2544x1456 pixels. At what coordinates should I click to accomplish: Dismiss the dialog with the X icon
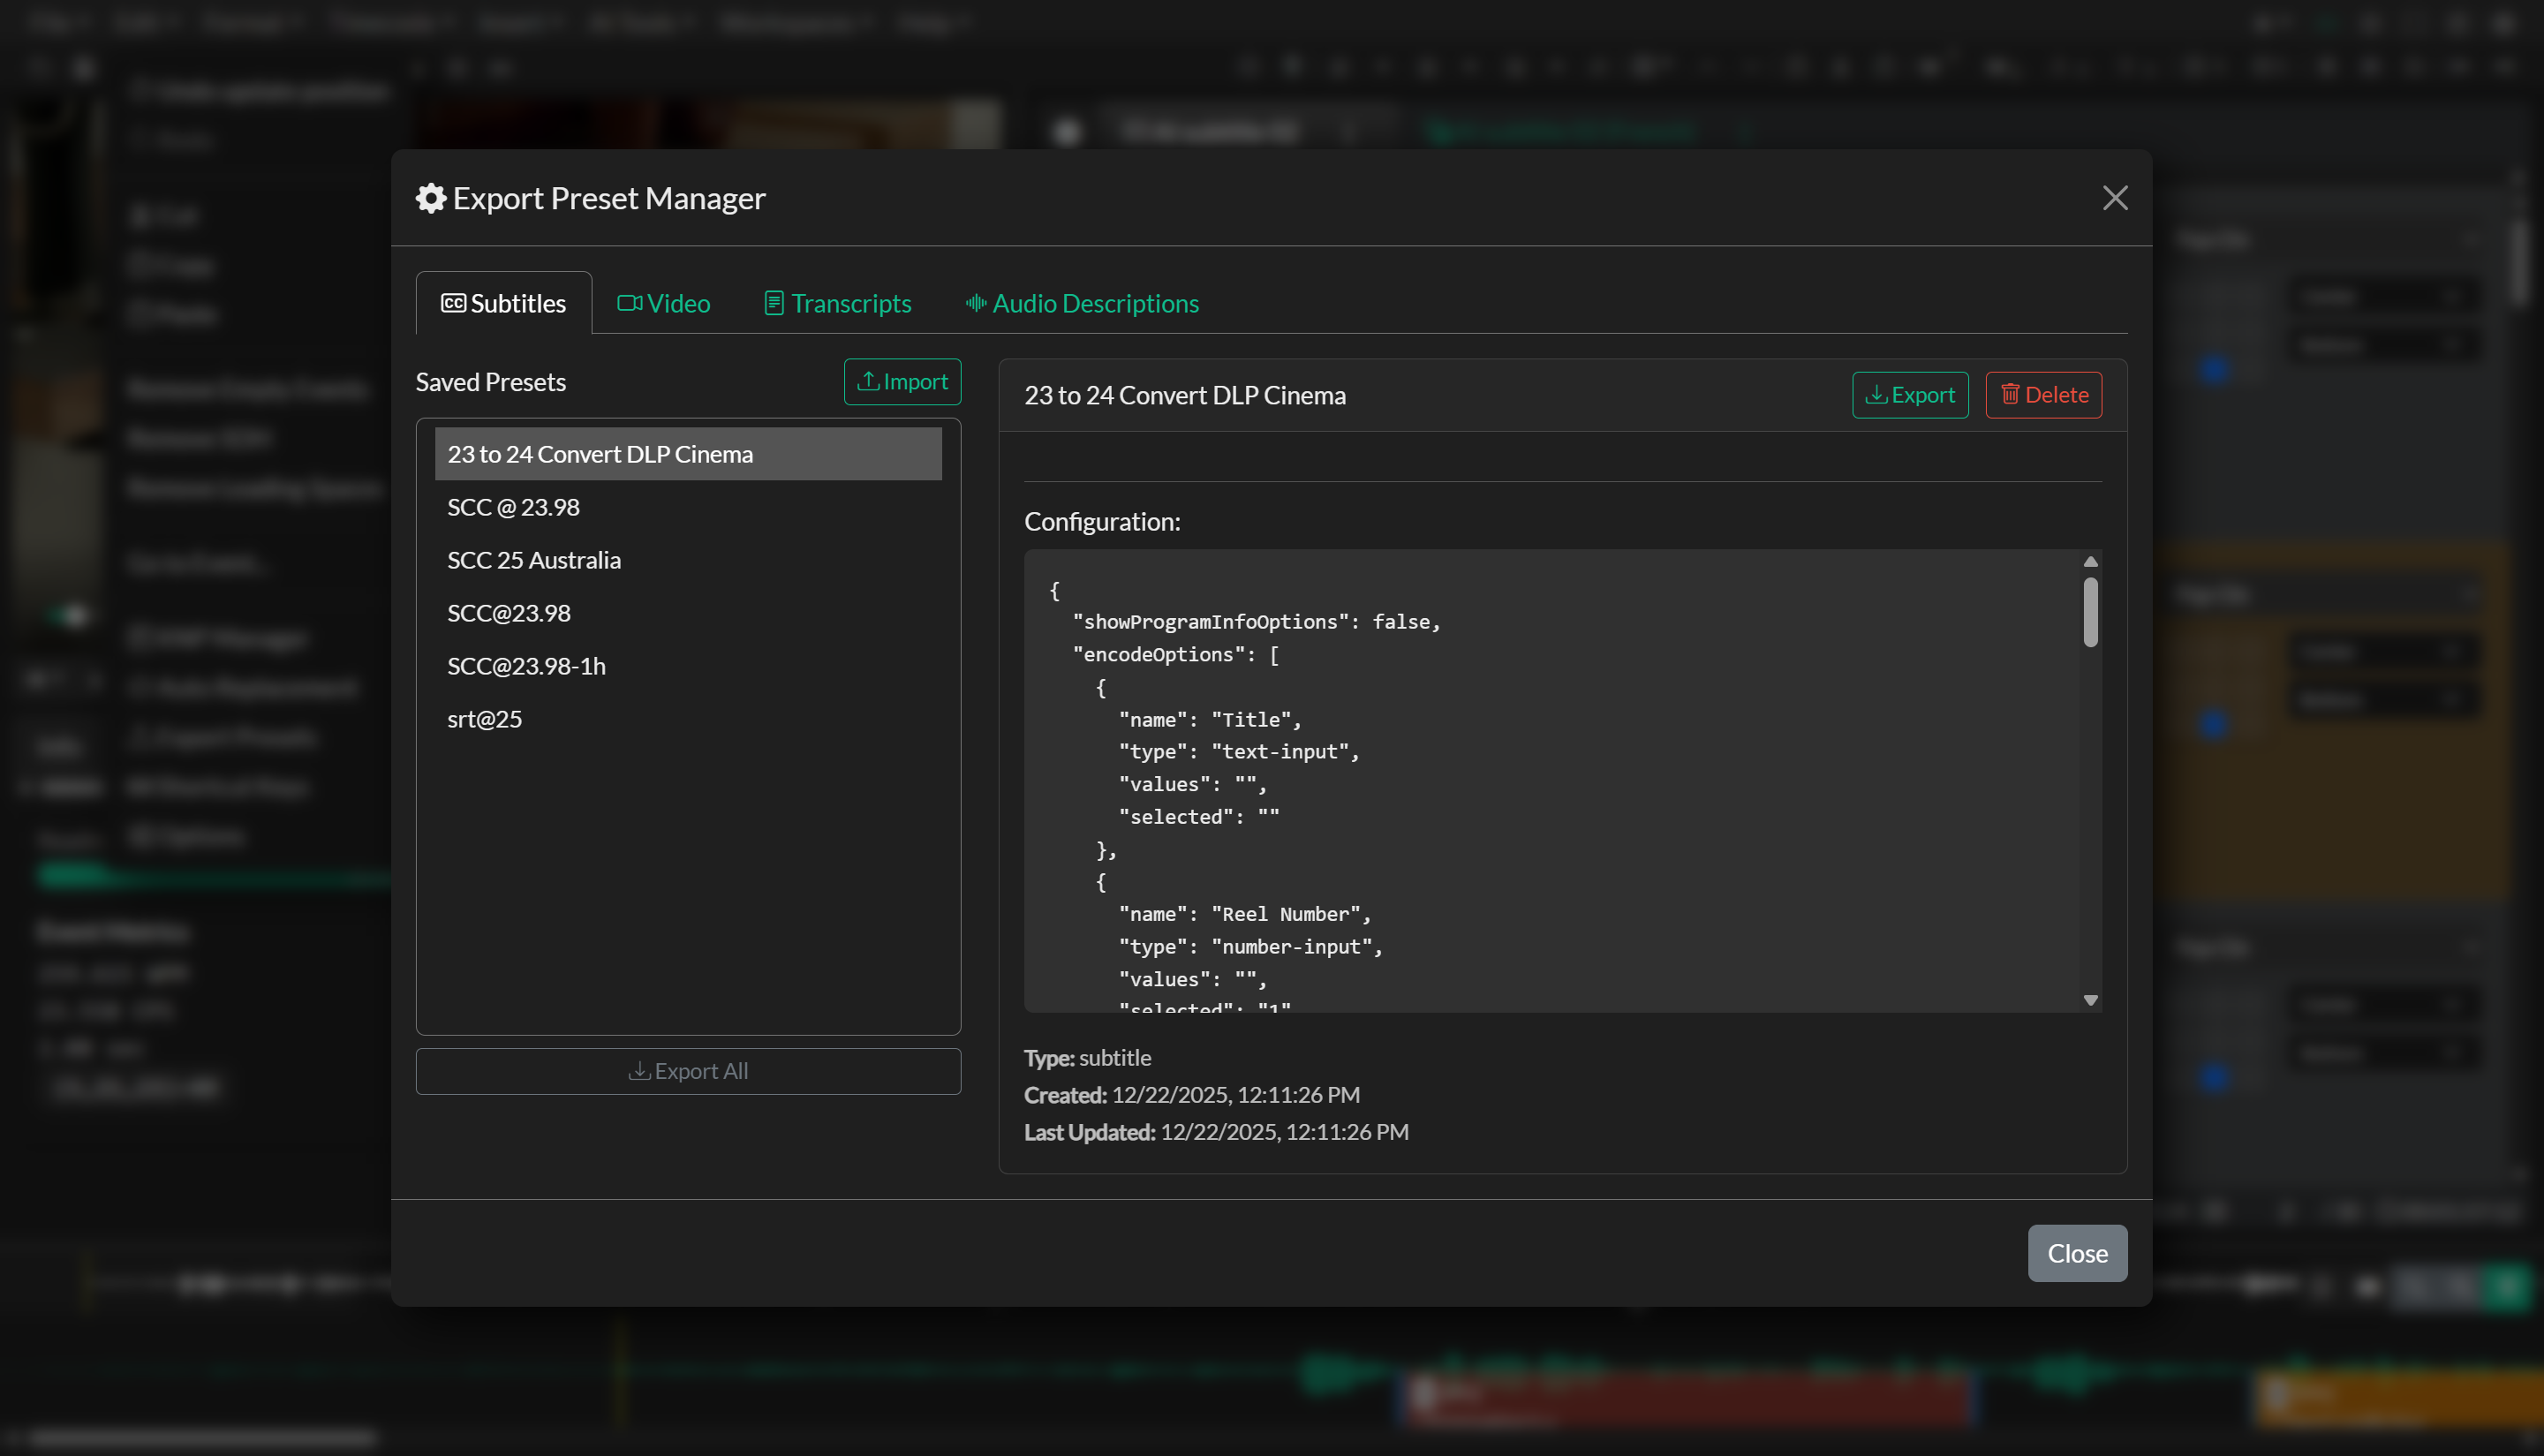click(x=2115, y=197)
